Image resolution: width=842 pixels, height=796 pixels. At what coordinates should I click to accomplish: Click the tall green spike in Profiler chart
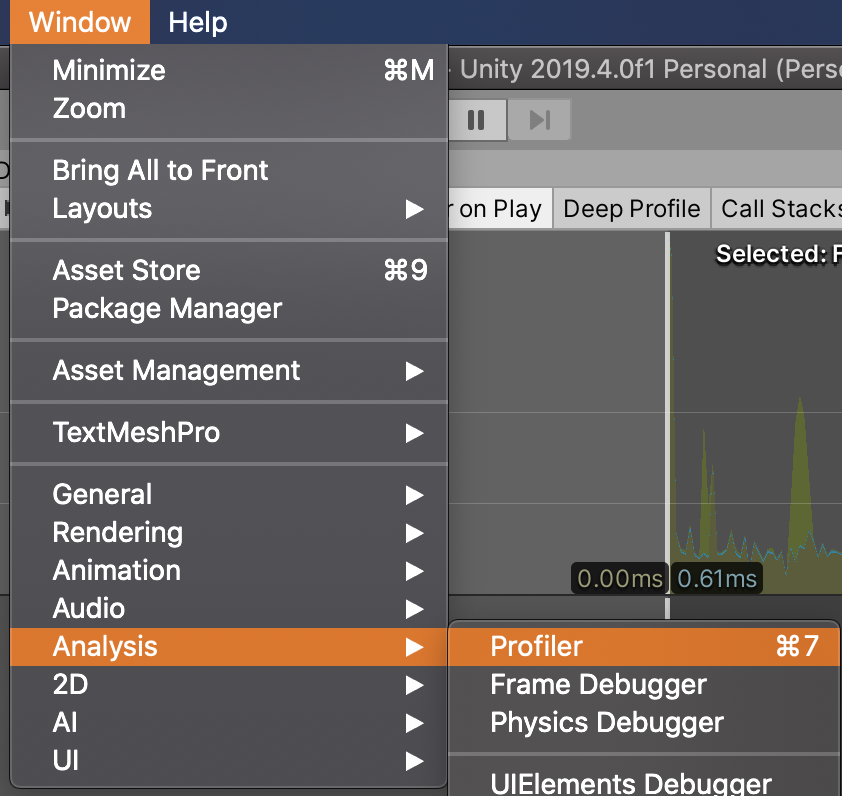pyautogui.click(x=800, y=483)
